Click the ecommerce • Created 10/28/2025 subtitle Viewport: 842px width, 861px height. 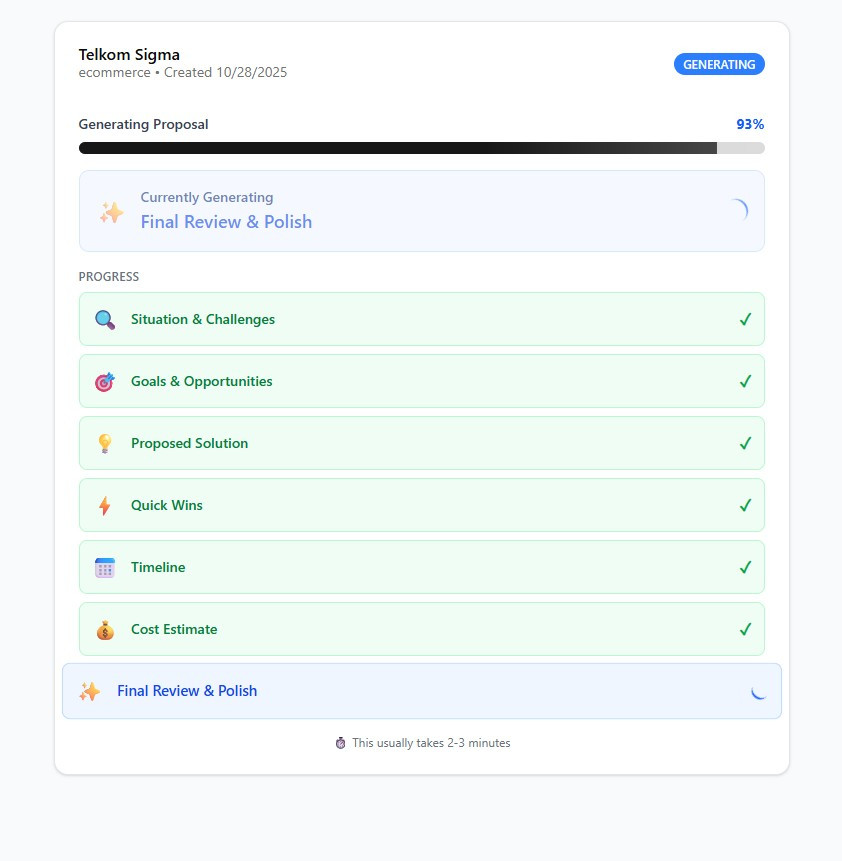[183, 72]
